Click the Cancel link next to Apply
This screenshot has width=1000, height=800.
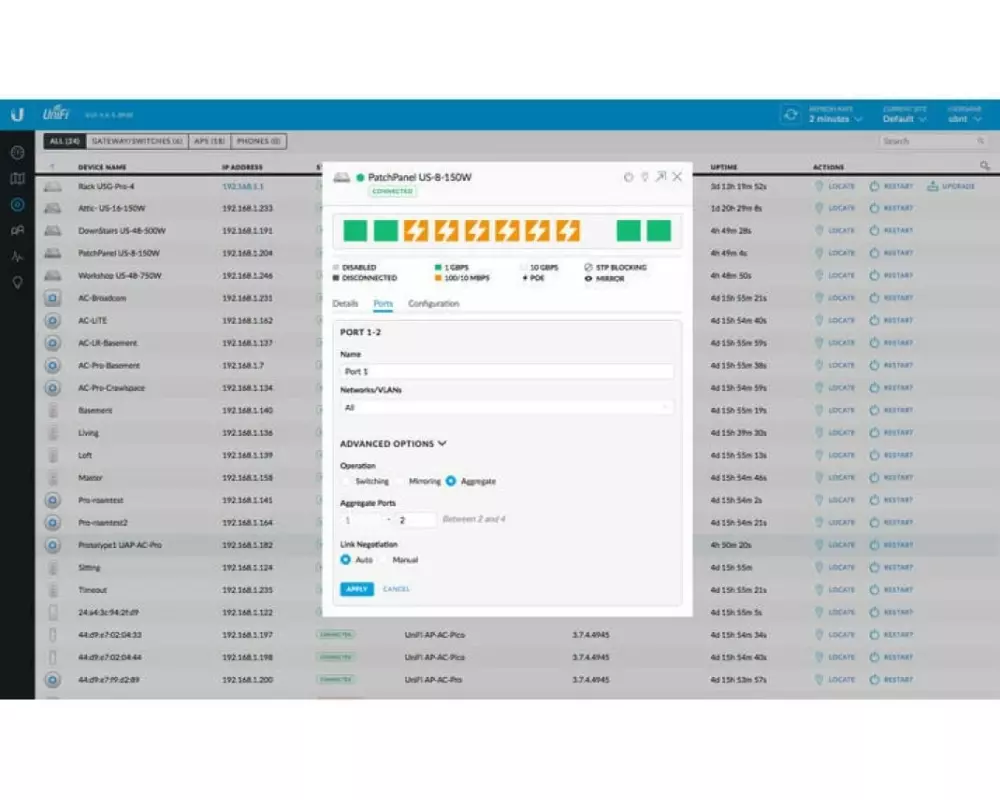396,589
